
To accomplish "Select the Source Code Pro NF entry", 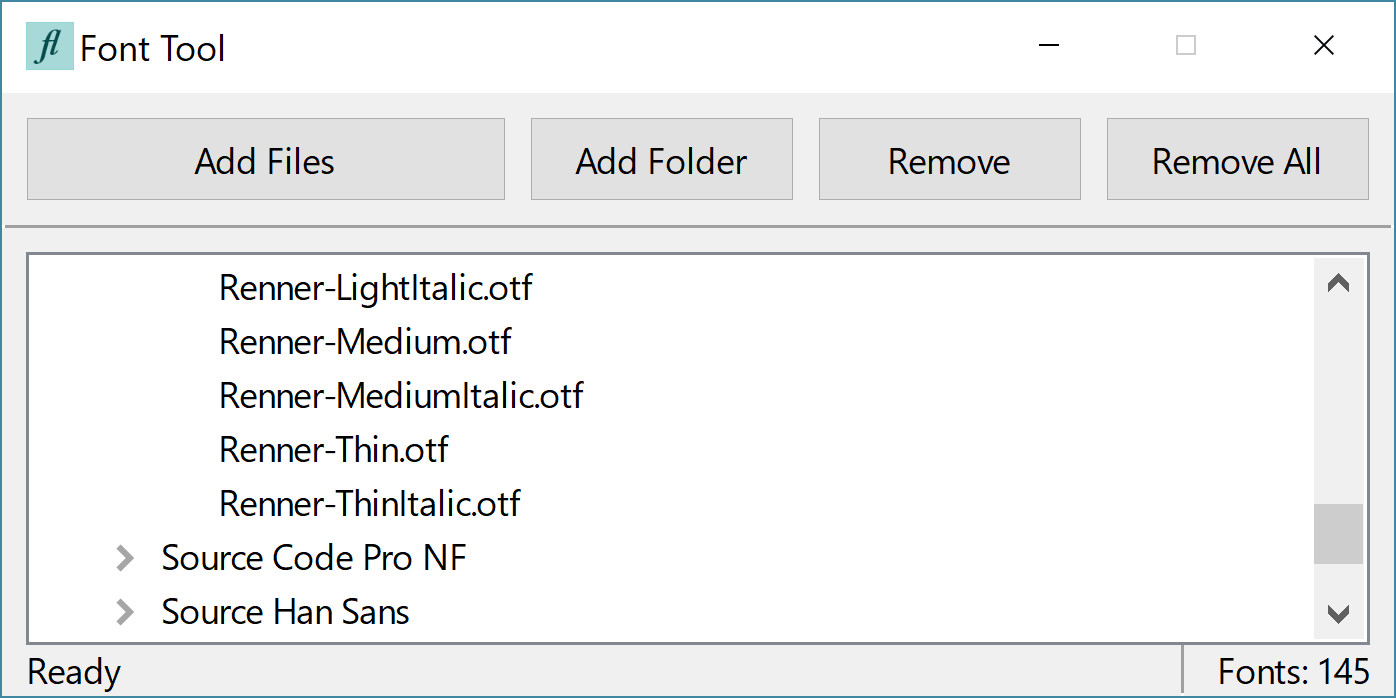I will coord(314,558).
